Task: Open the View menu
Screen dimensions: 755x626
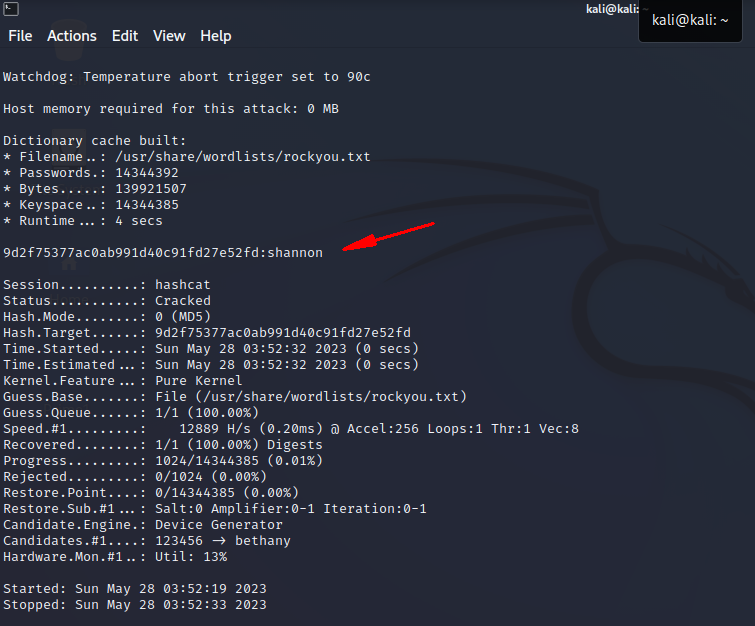Action: tap(169, 36)
